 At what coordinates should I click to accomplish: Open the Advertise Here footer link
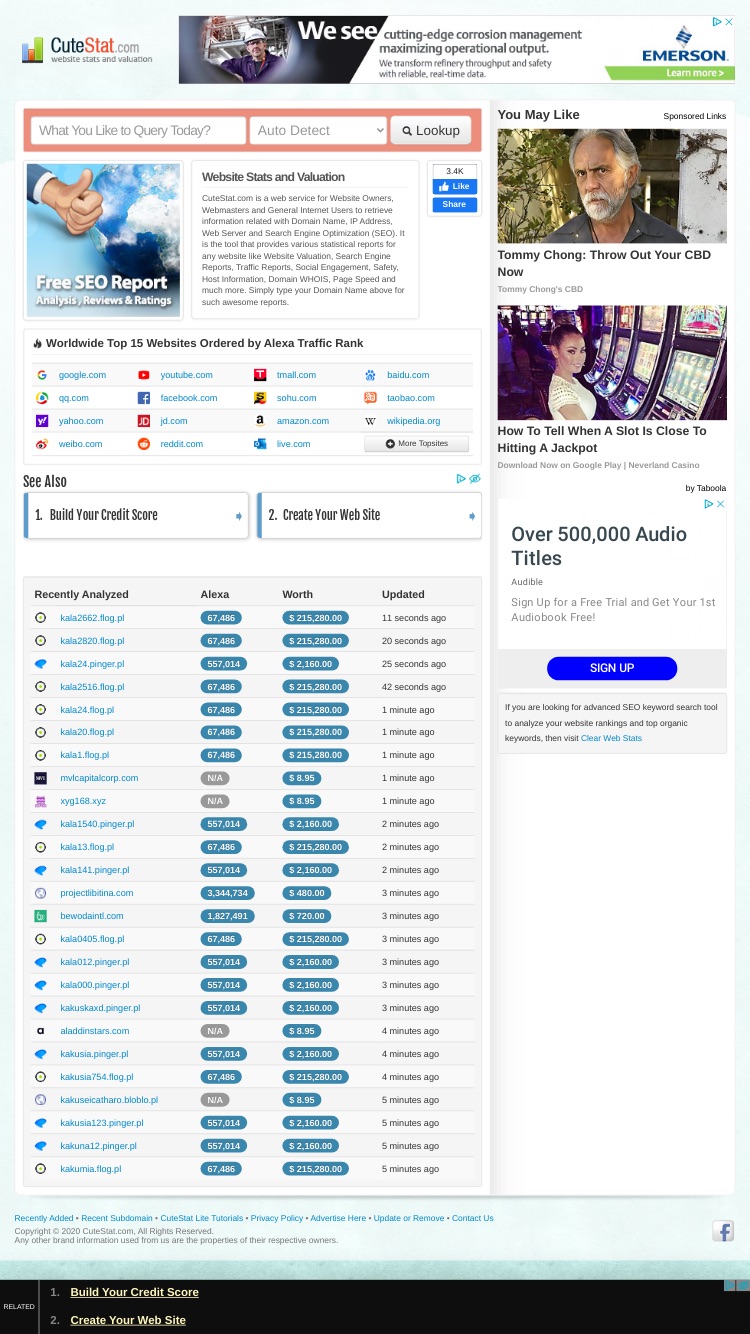(338, 1218)
